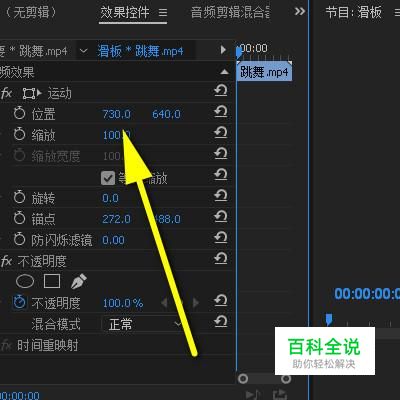Select the 运动 effect label
Viewport: 400px width, 400px height.
click(x=59, y=94)
